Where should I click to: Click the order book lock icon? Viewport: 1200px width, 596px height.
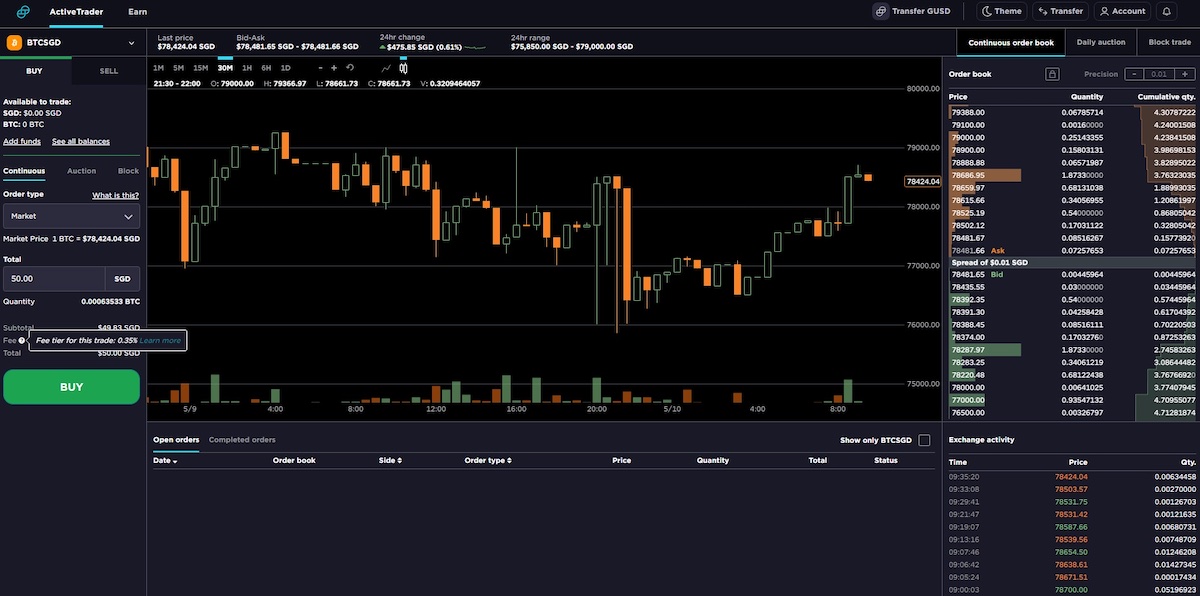(x=1052, y=74)
